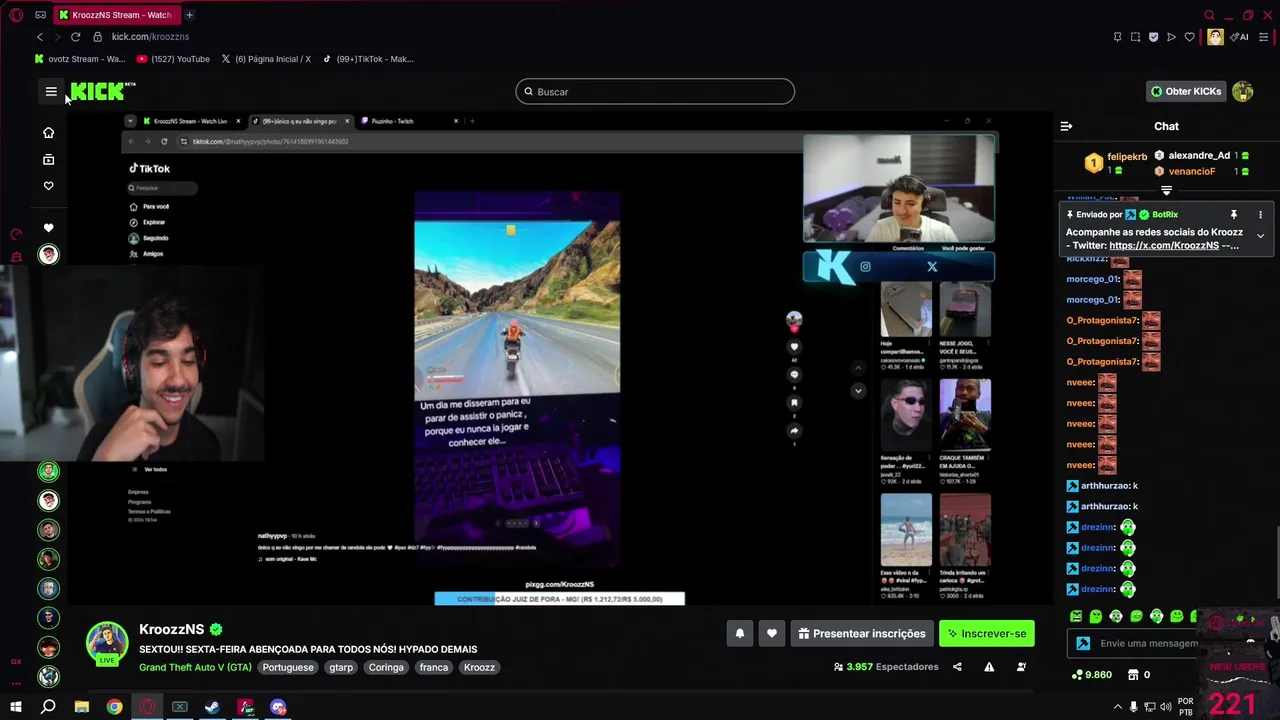Open the ovotz Stream bookmark
Image resolution: width=1280 pixels, height=720 pixels.
click(x=80, y=59)
